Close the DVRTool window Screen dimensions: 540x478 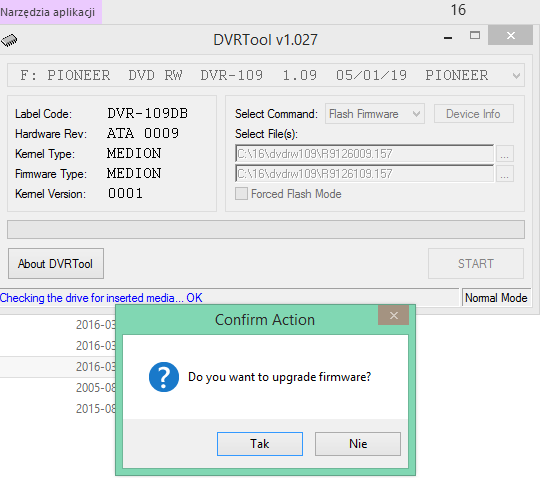(510, 35)
